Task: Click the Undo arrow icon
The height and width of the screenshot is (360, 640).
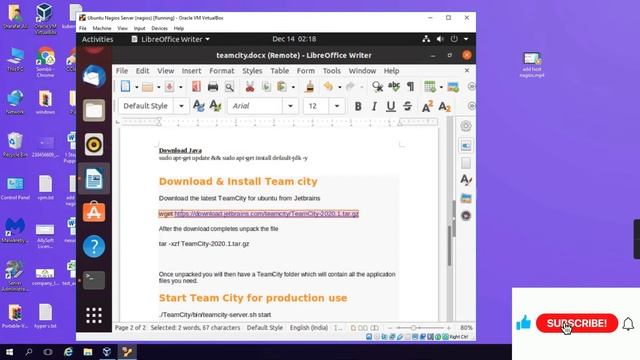Action: click(x=328, y=87)
